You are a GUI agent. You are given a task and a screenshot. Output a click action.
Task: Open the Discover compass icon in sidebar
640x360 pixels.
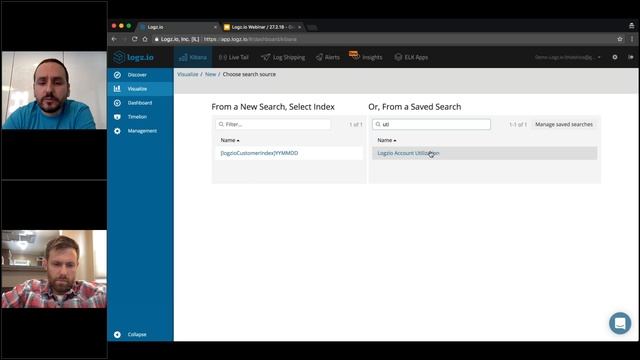point(118,75)
